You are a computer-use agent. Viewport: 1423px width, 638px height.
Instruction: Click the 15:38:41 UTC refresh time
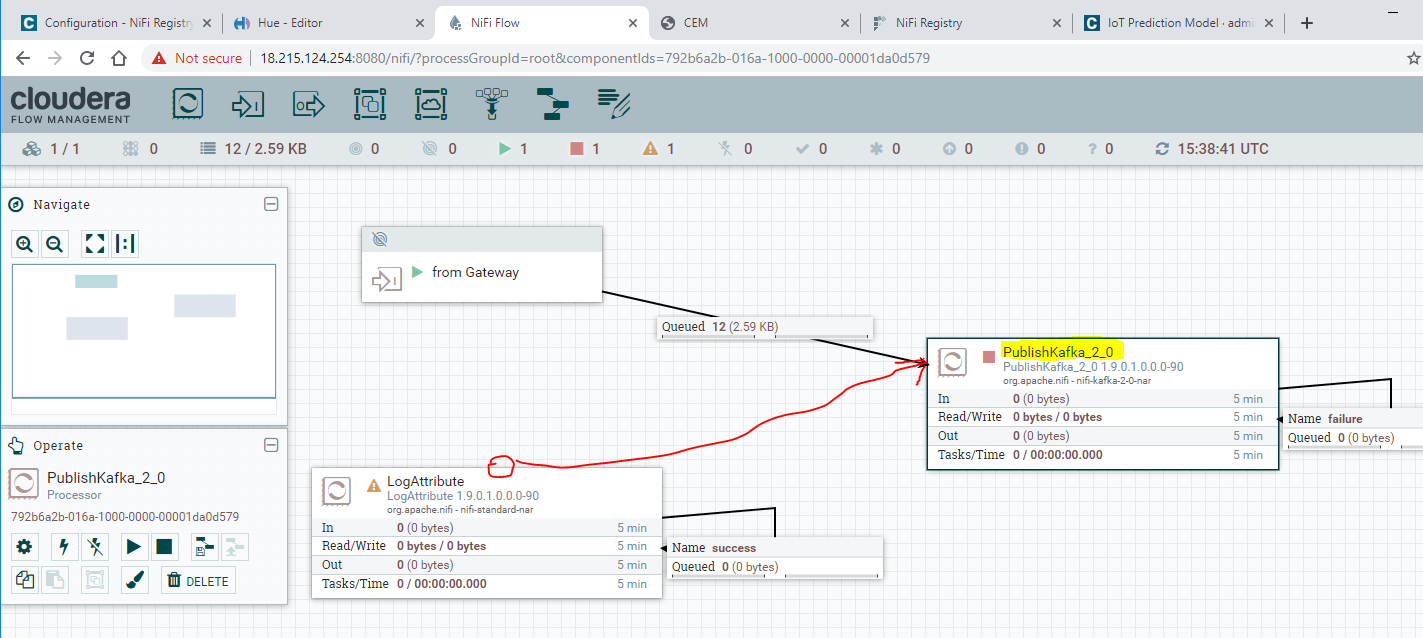click(x=1211, y=149)
